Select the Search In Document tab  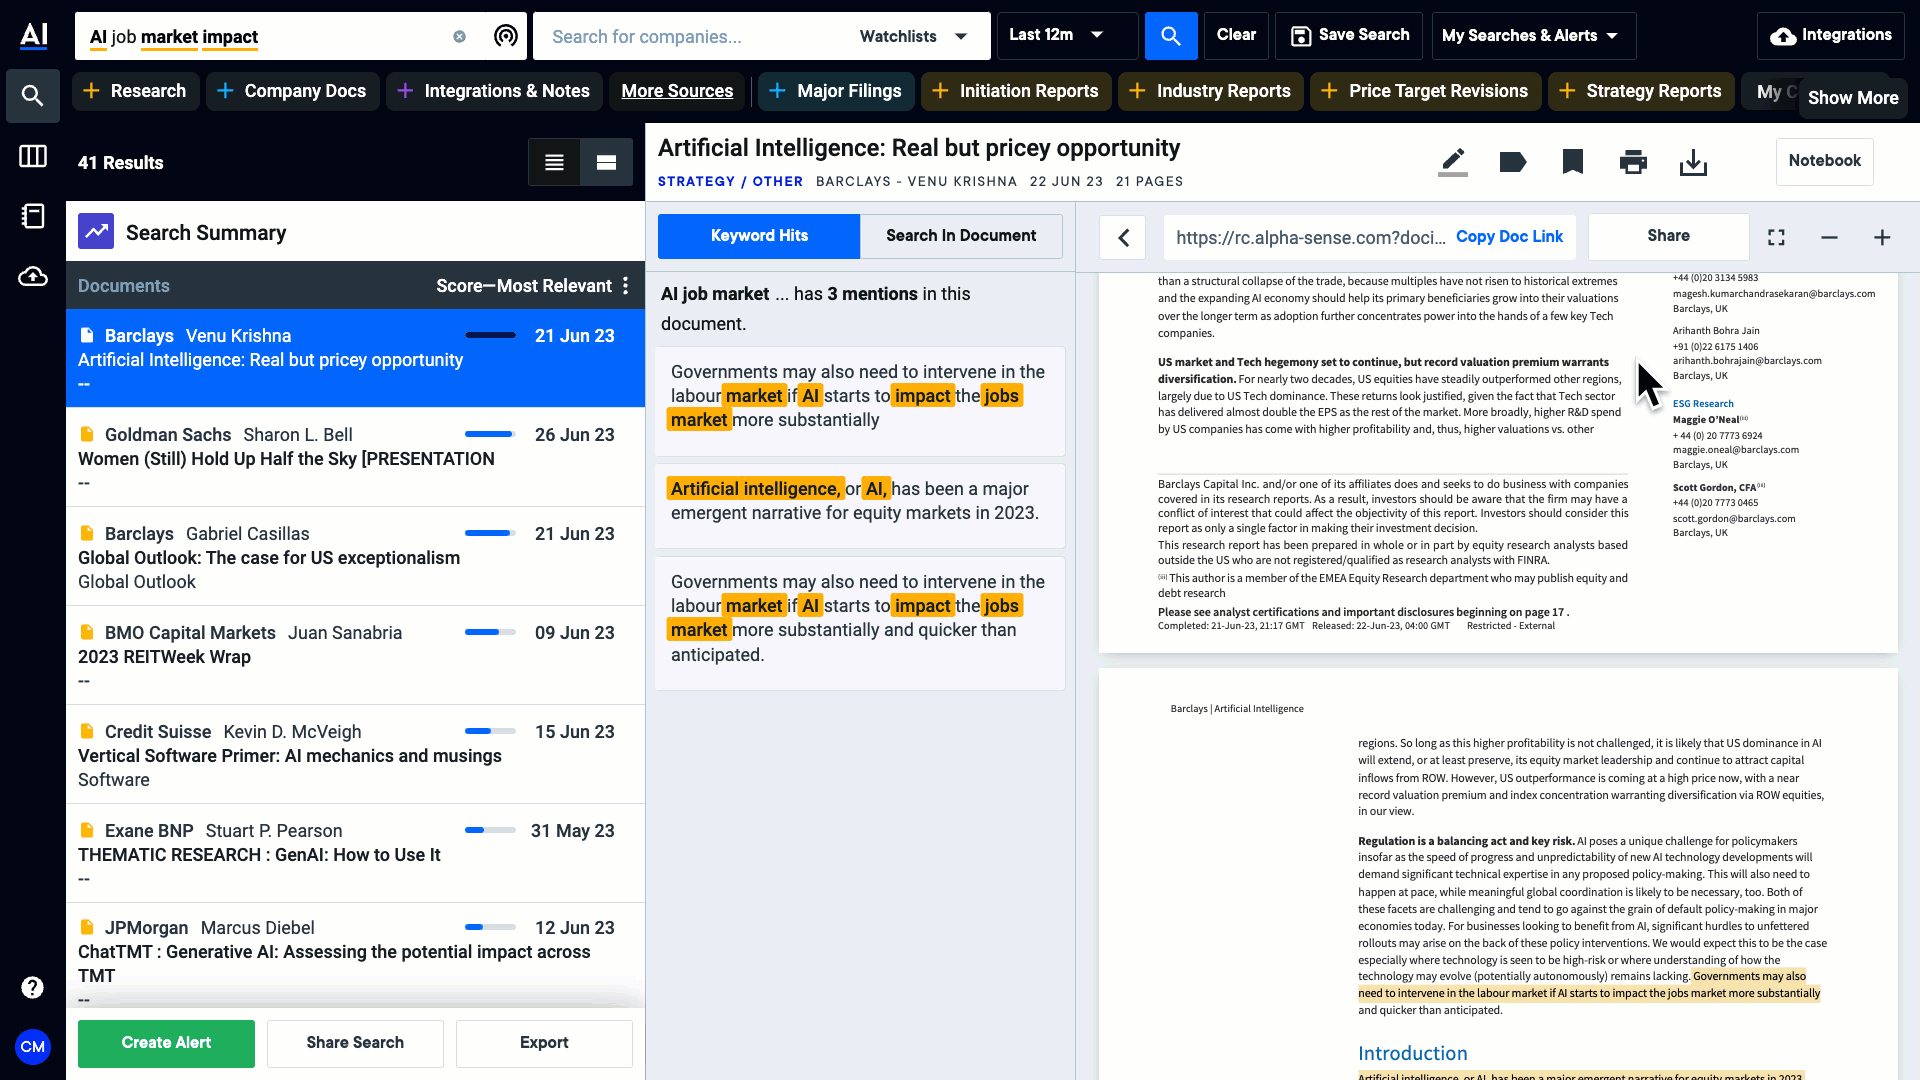(x=961, y=236)
